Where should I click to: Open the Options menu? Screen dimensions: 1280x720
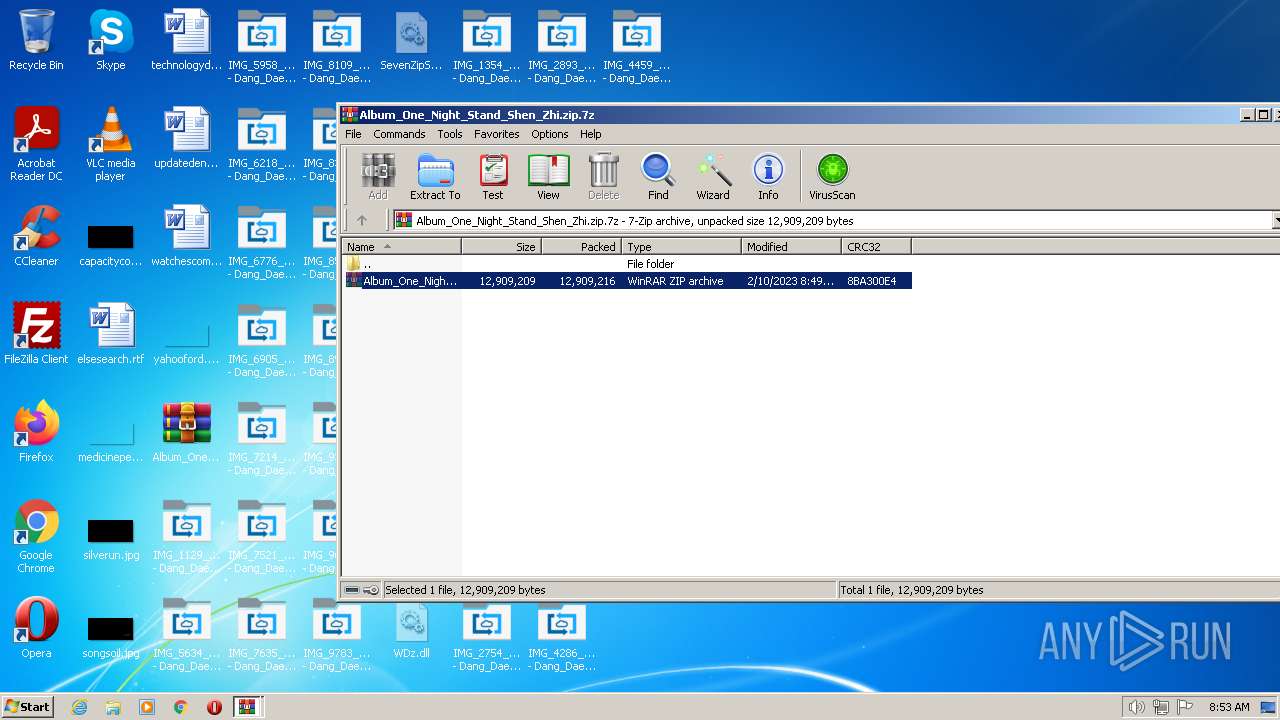tap(549, 134)
